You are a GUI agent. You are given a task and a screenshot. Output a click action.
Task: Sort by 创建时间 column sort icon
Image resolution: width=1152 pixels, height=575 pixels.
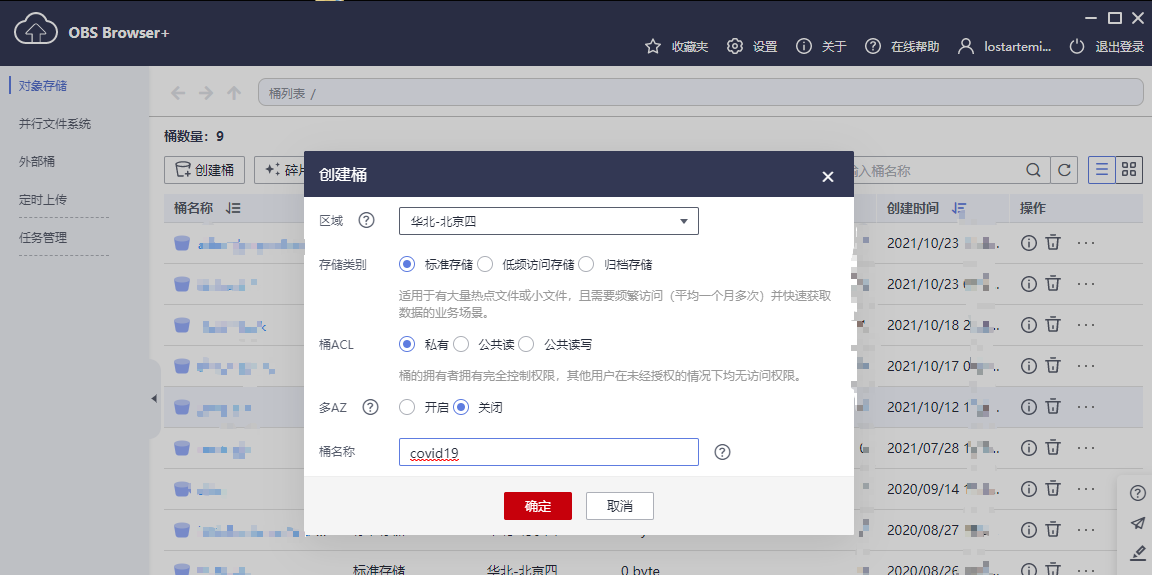[x=959, y=209]
